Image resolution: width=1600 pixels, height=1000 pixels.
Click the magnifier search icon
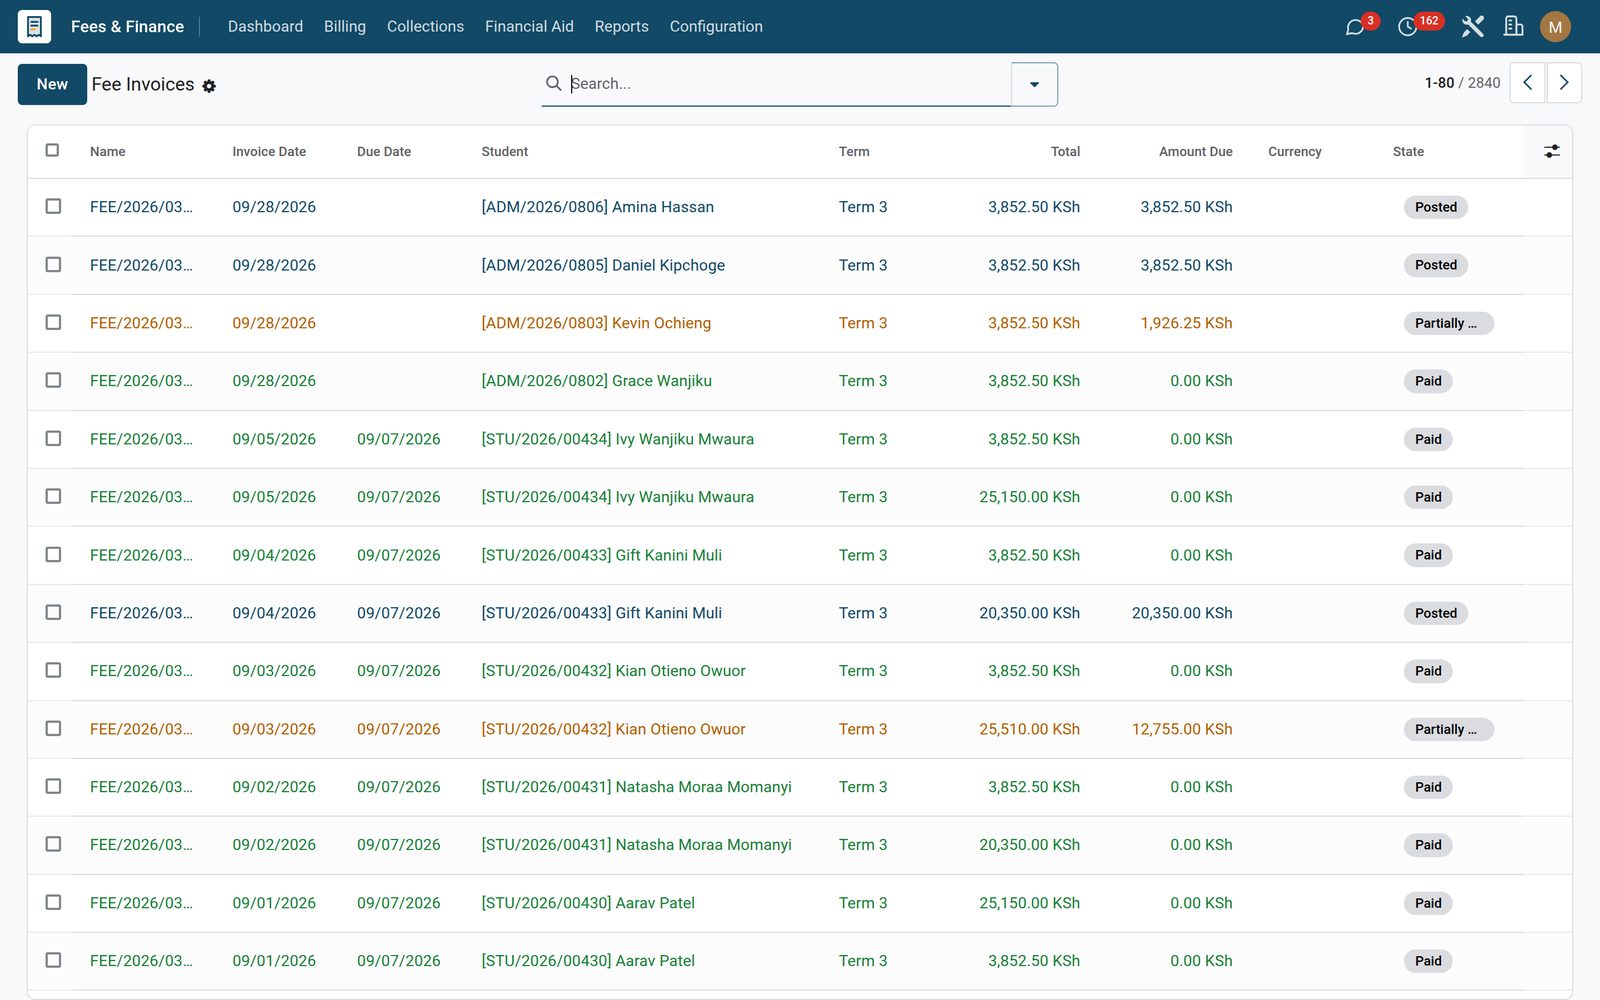tap(553, 83)
